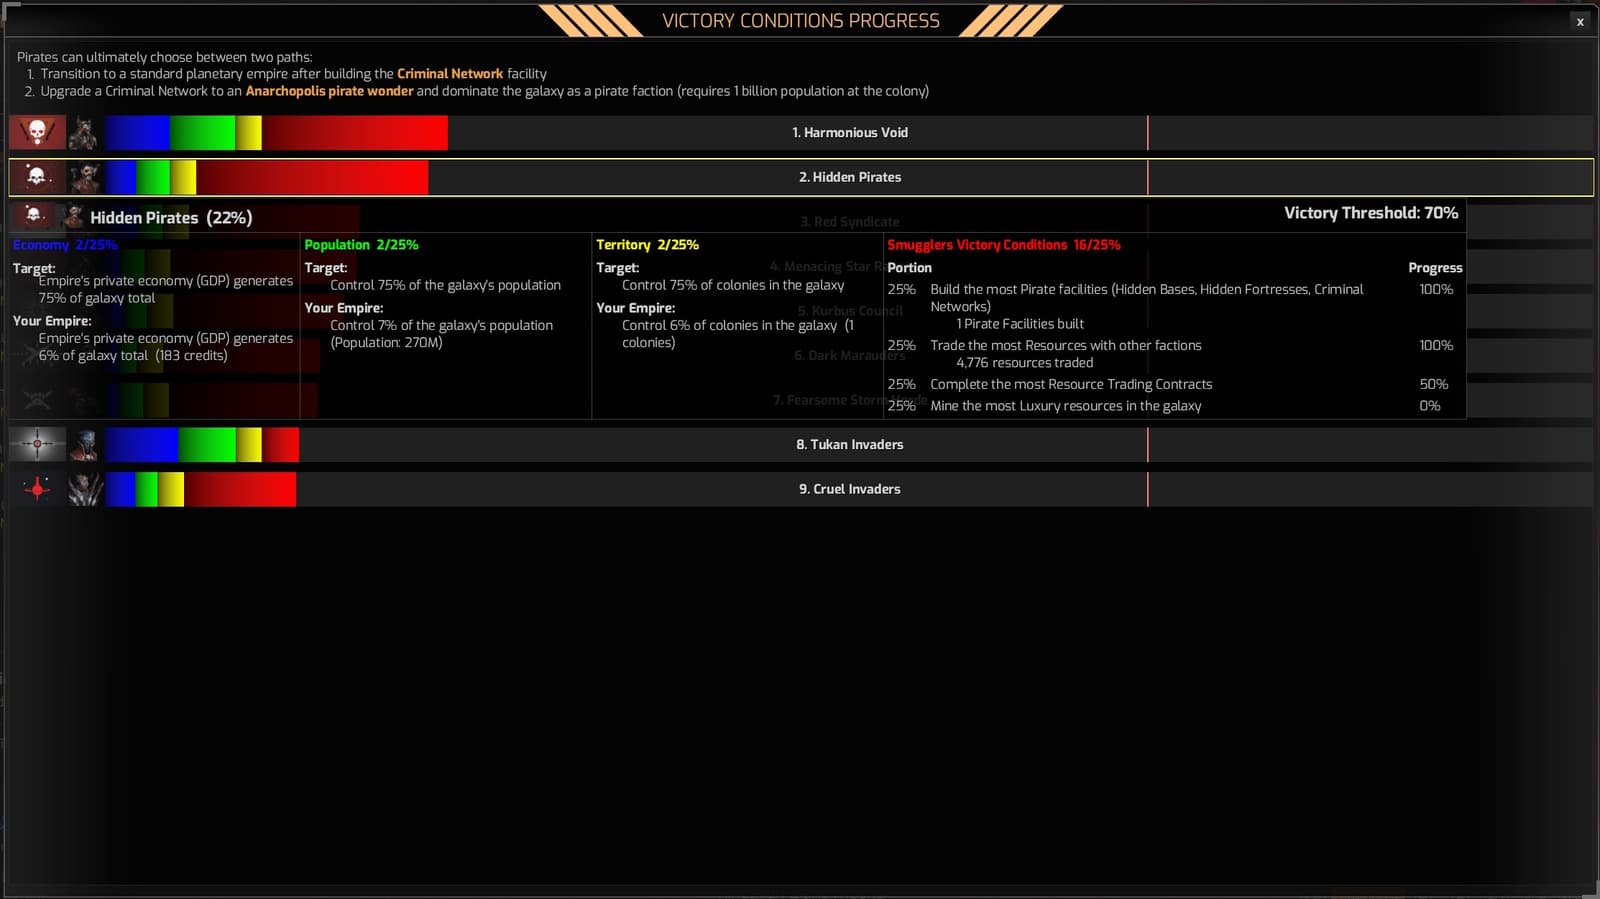This screenshot has width=1600, height=899.
Task: Click the portrait beside the Hidden Pirates (22%) heading
Action: (73, 216)
